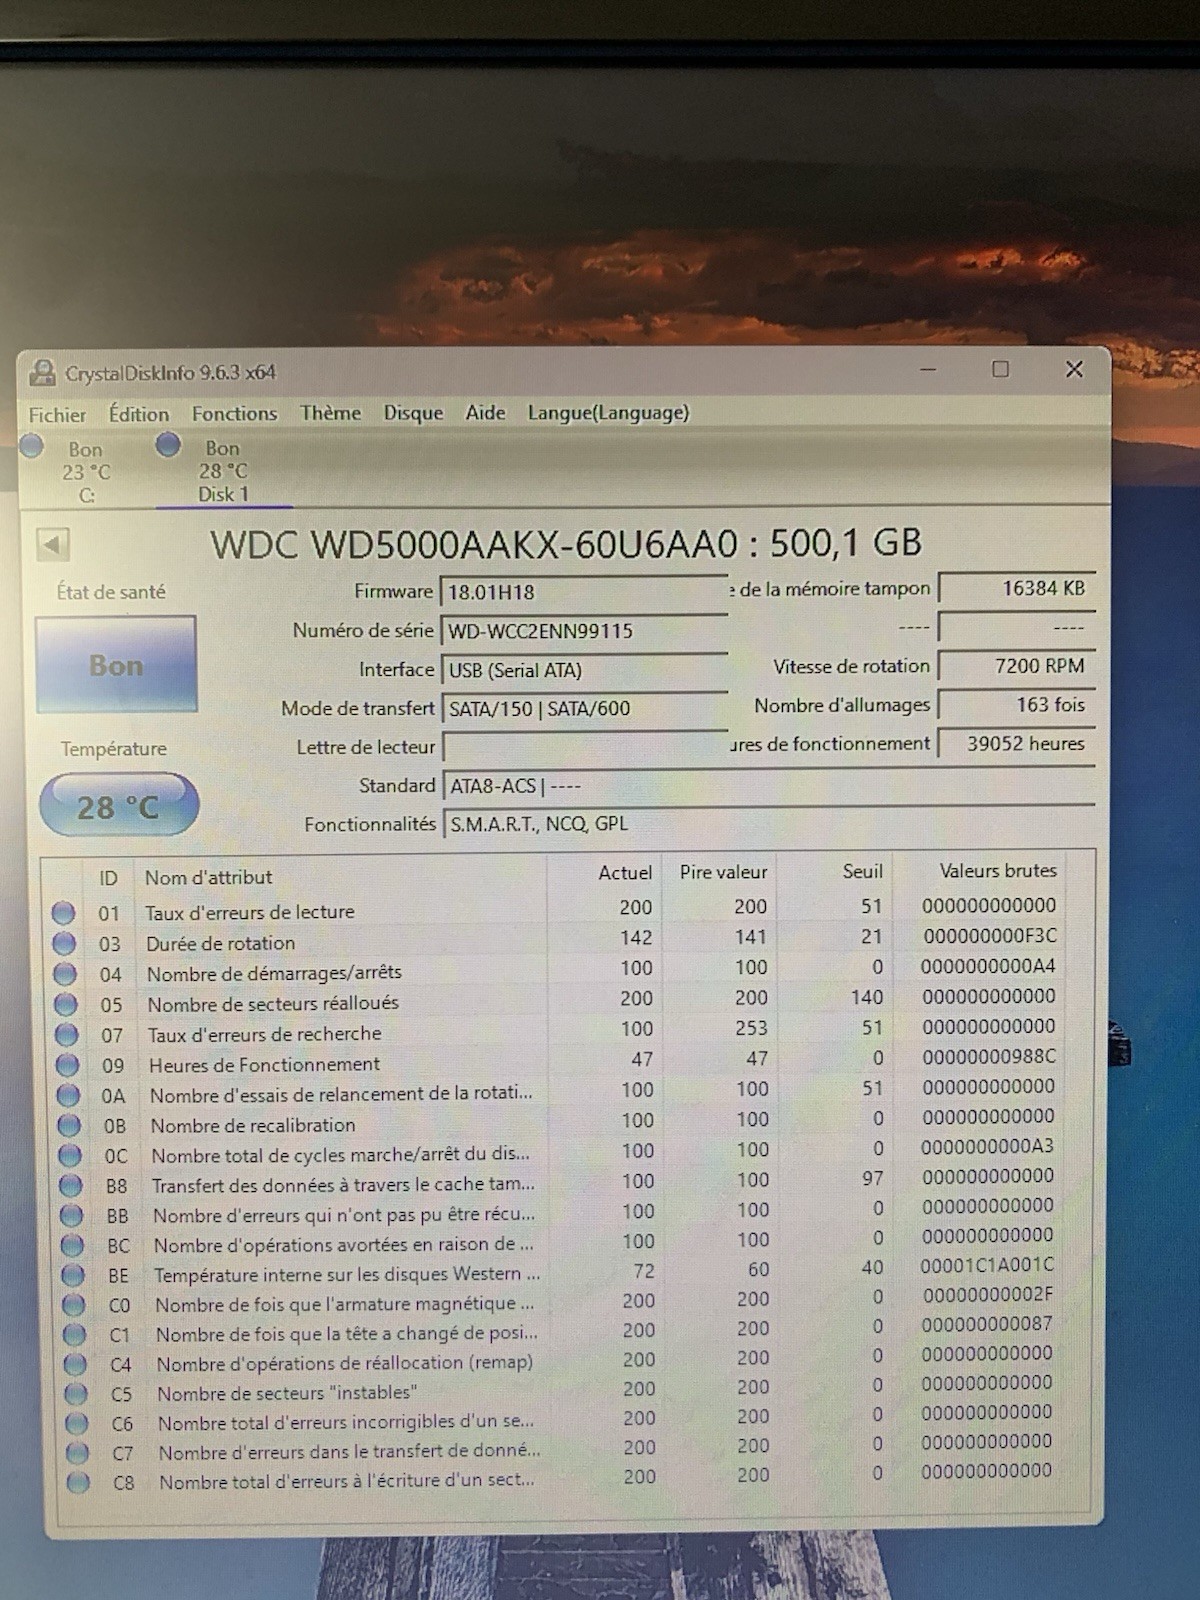Click the ID column header
The height and width of the screenshot is (1600, 1200).
108,878
